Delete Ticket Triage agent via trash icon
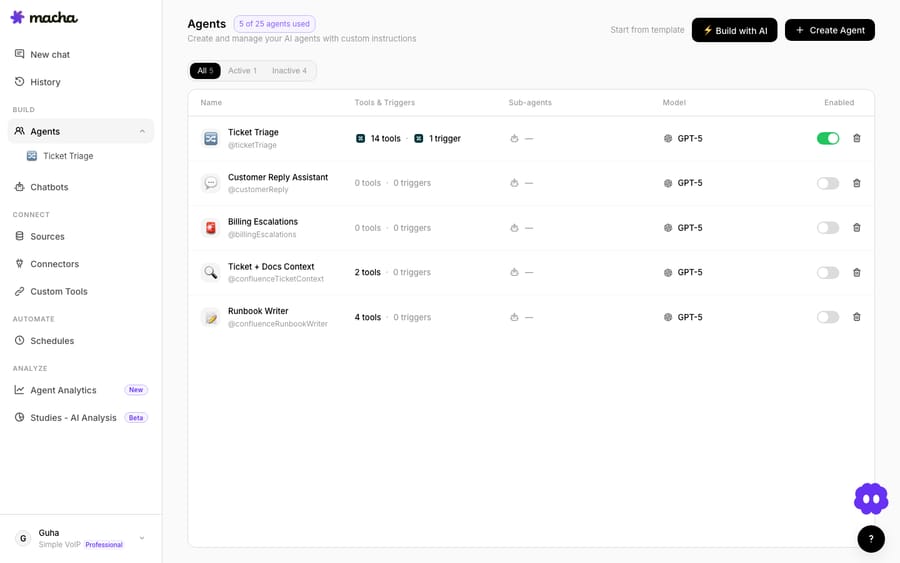900x563 pixels. [x=856, y=138]
